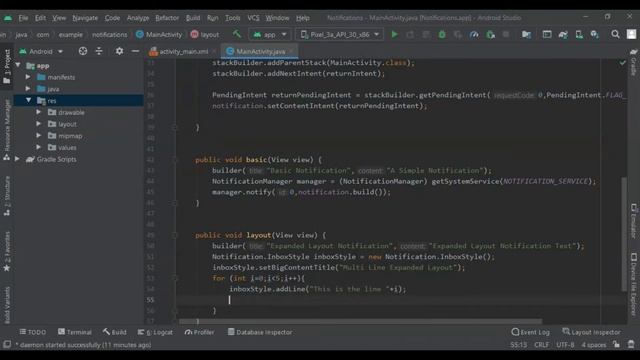
Task: Fold the layout(View view) method
Action: (175, 235)
